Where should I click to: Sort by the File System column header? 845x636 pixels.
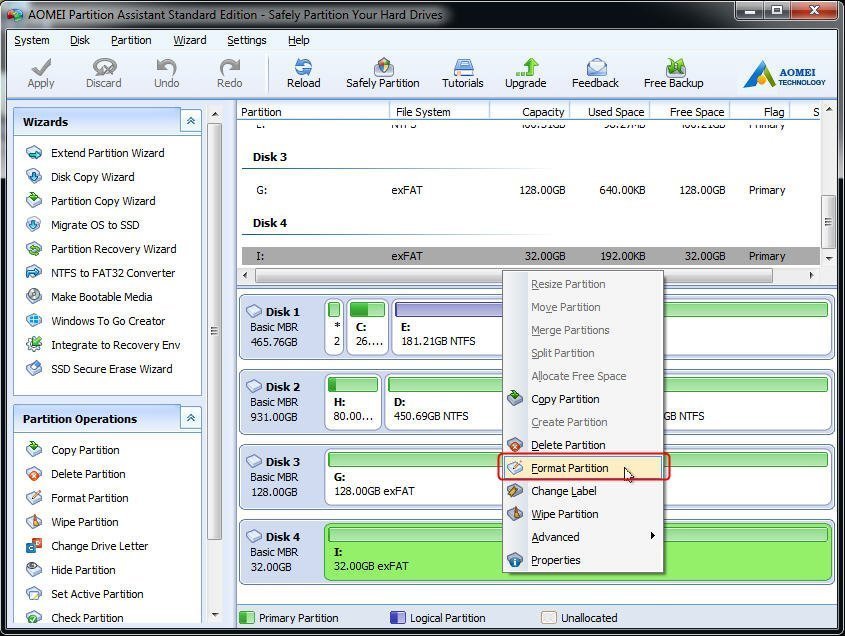point(439,112)
